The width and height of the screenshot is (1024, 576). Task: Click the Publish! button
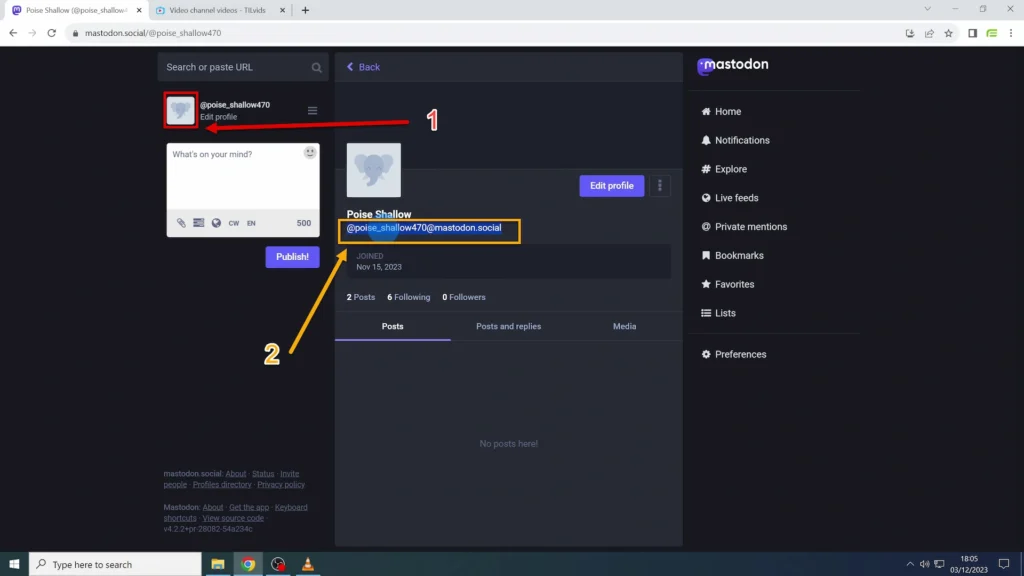click(292, 257)
